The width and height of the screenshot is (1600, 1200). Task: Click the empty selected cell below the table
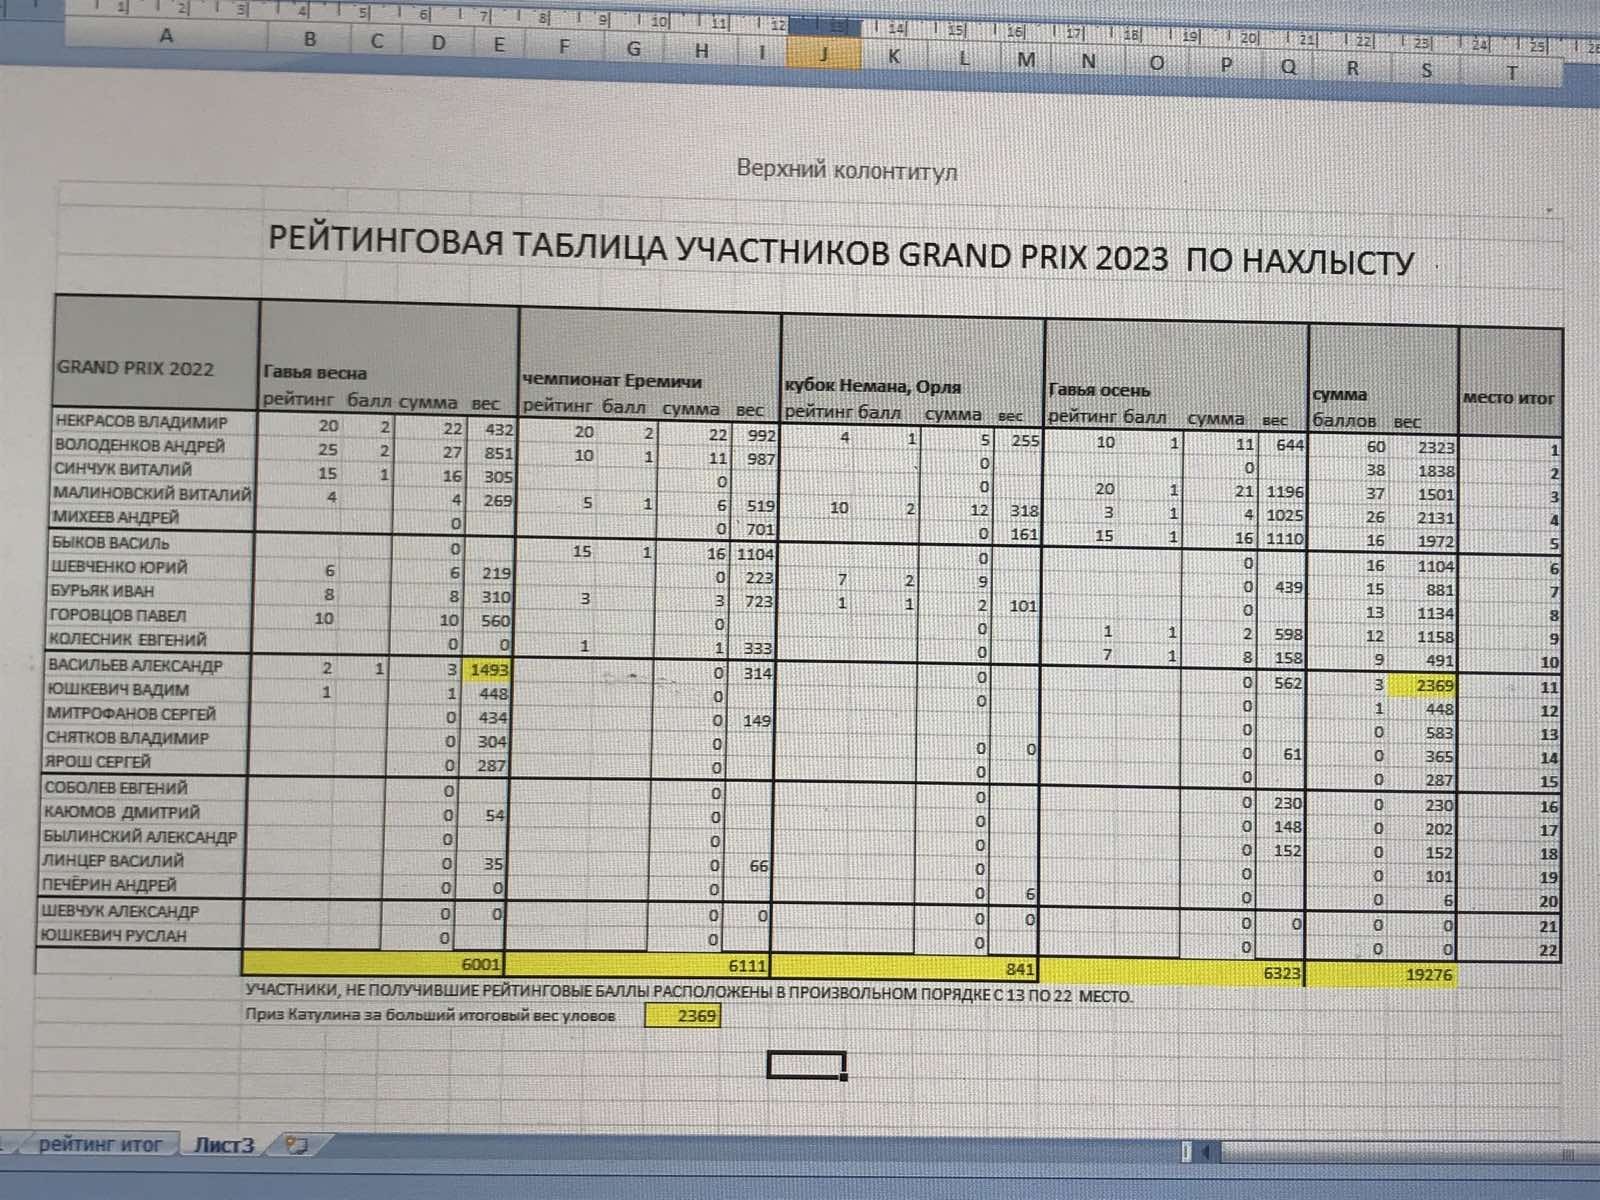(806, 1065)
